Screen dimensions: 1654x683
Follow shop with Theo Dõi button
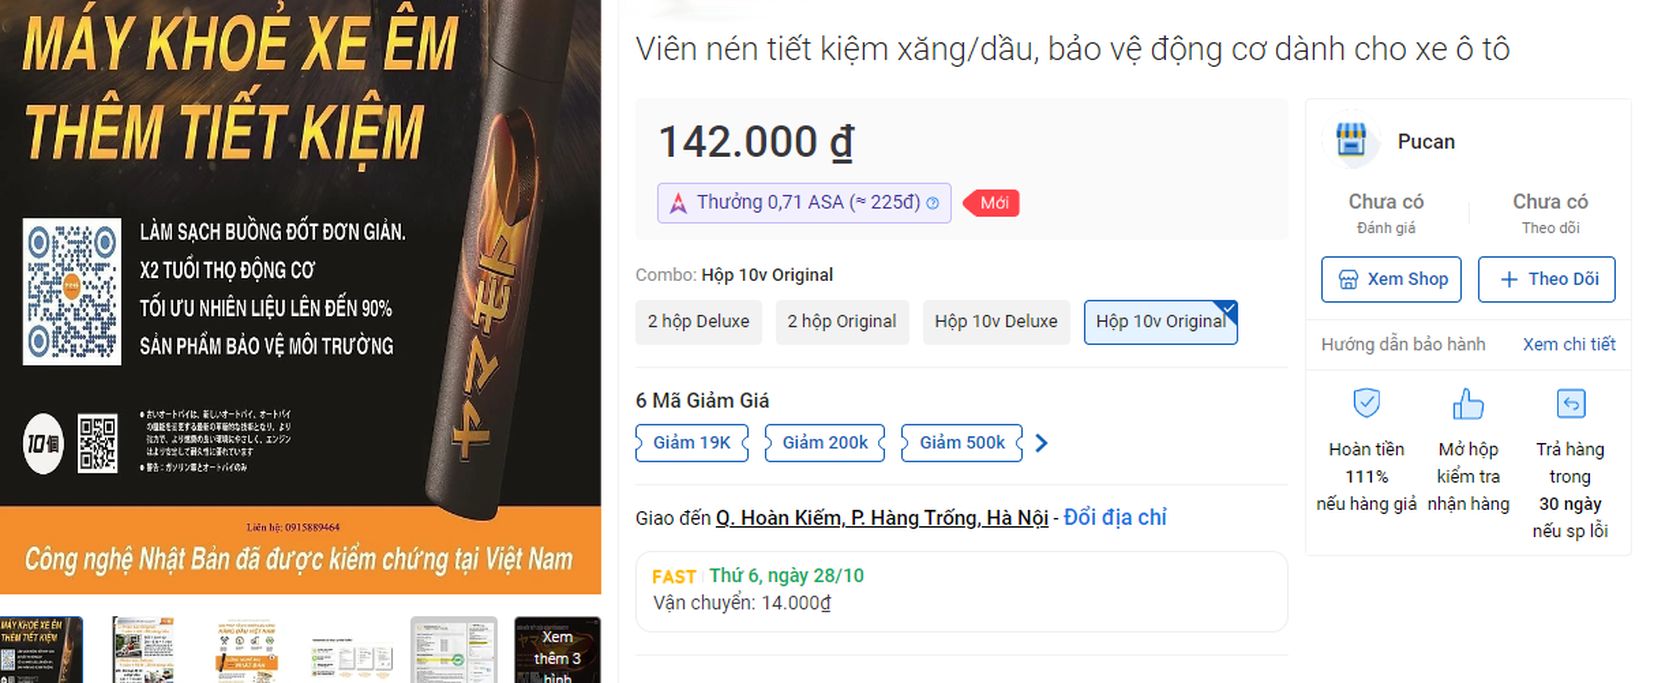pos(1547,279)
